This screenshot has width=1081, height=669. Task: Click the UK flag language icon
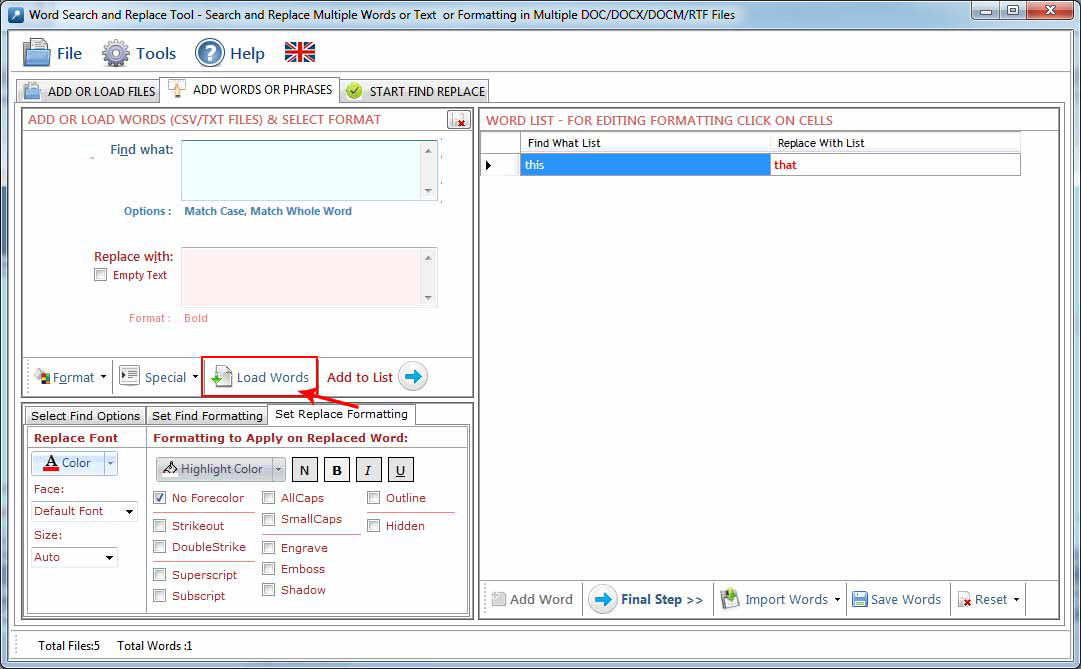(300, 52)
